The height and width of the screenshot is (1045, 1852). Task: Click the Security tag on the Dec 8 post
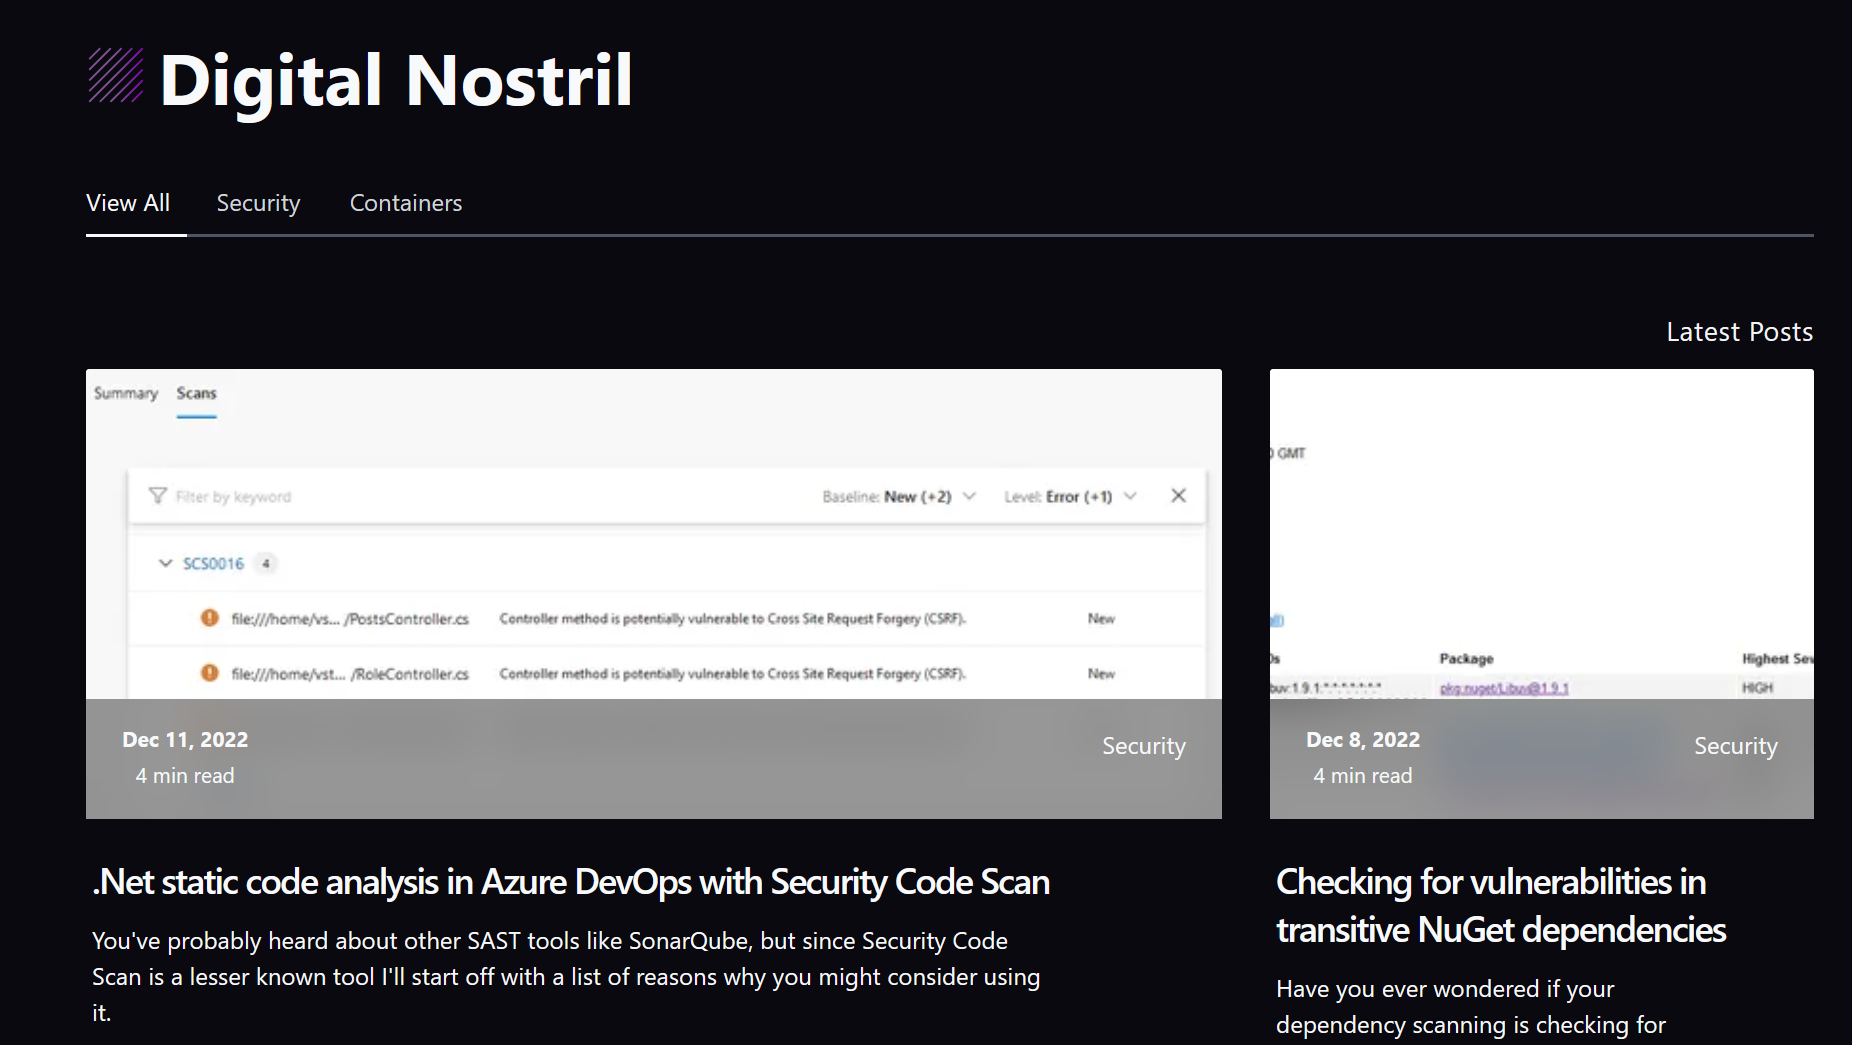(x=1735, y=746)
